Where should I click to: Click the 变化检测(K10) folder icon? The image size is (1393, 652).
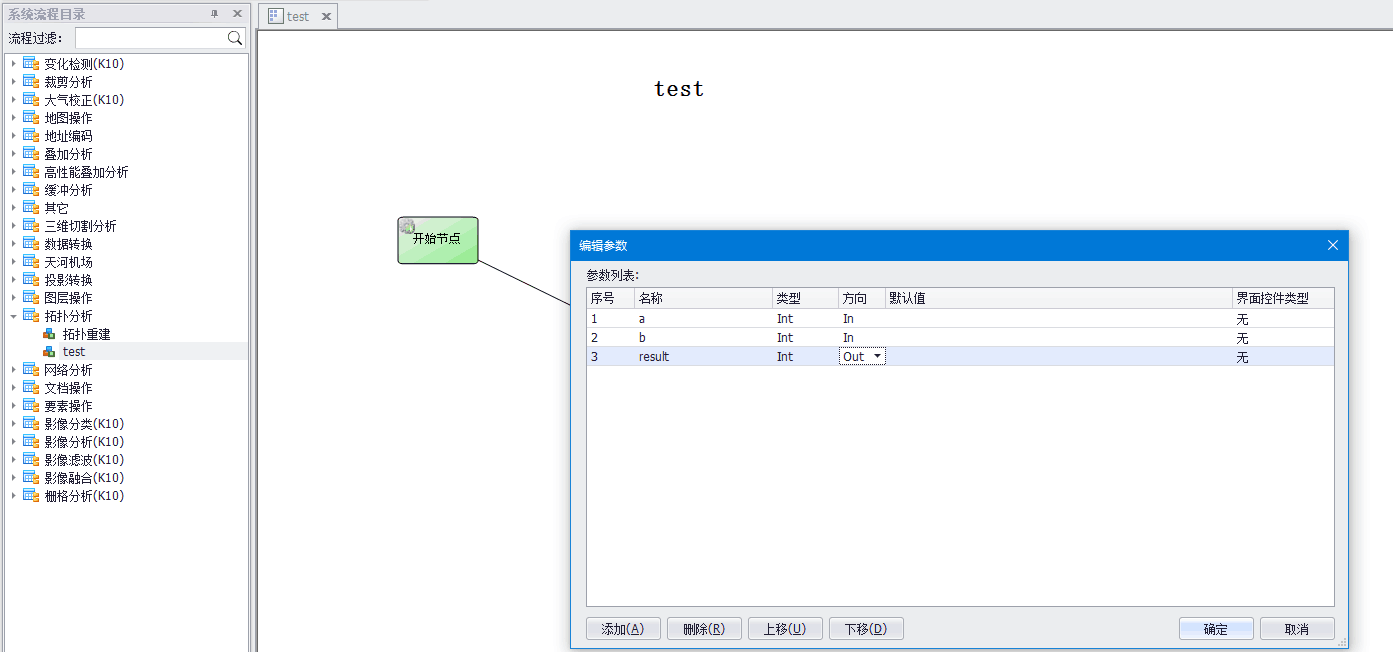(x=31, y=64)
